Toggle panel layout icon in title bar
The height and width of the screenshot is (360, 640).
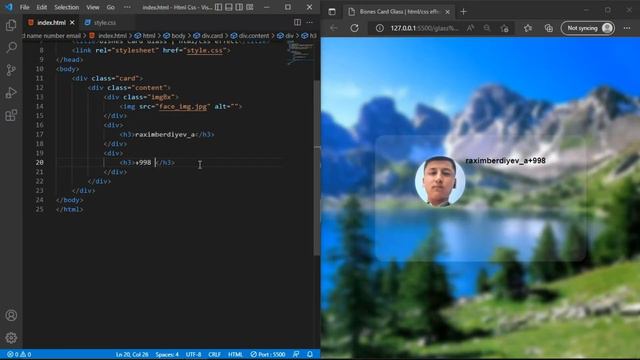point(229,7)
